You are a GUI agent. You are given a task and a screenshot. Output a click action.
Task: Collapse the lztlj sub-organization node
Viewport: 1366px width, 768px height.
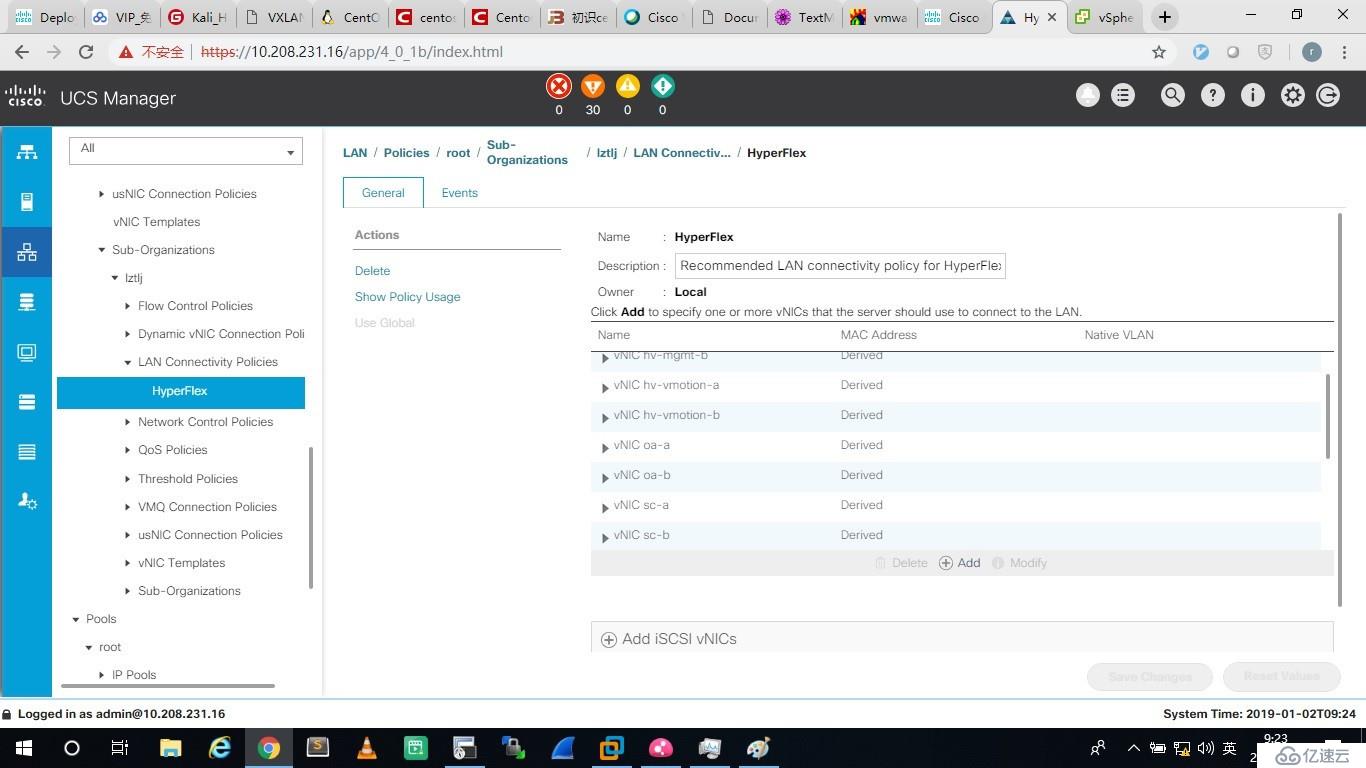pyautogui.click(x=114, y=278)
